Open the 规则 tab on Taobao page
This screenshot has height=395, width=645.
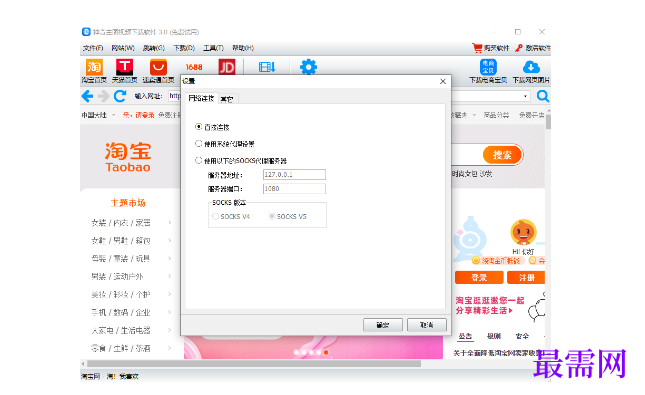coord(494,336)
